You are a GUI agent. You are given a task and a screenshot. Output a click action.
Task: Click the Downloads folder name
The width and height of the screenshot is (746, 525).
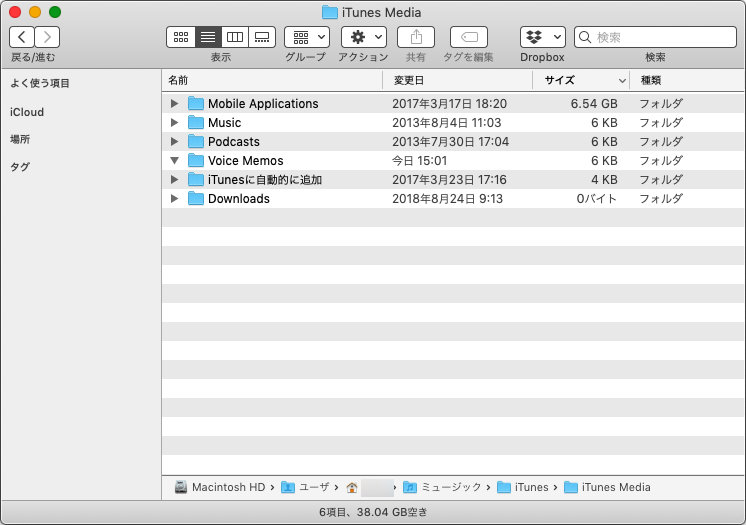pyautogui.click(x=239, y=198)
